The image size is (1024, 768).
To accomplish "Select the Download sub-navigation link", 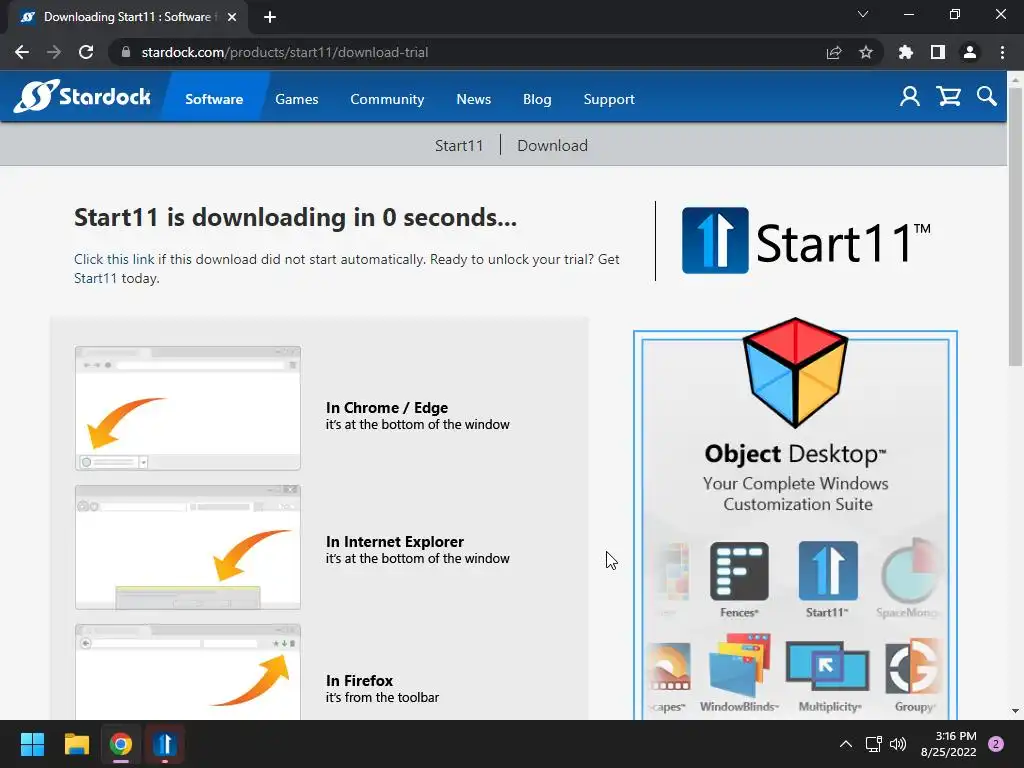I will tap(552, 146).
